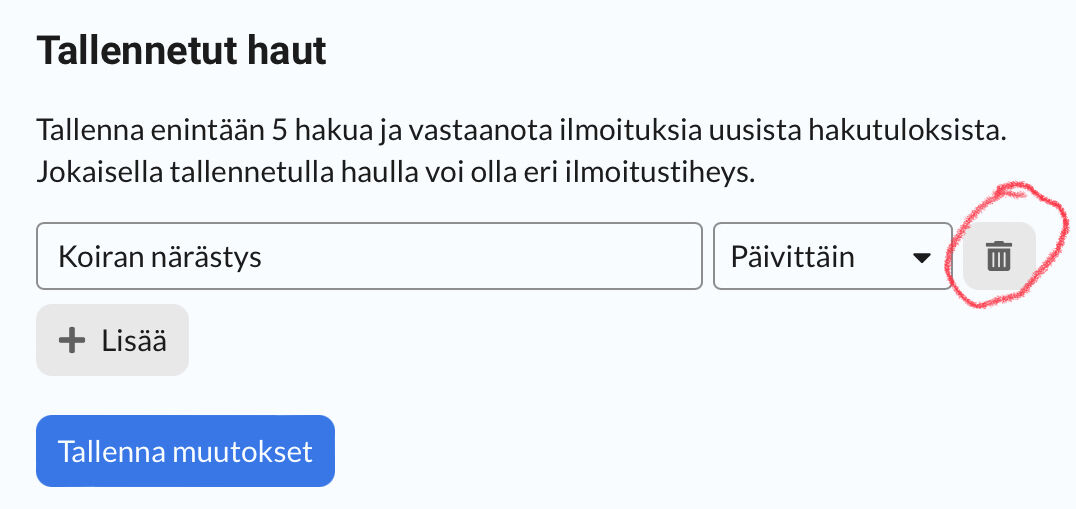Click the dropdown caret arrow icon
Image resolution: width=1076 pixels, height=509 pixels.
pyautogui.click(x=922, y=258)
